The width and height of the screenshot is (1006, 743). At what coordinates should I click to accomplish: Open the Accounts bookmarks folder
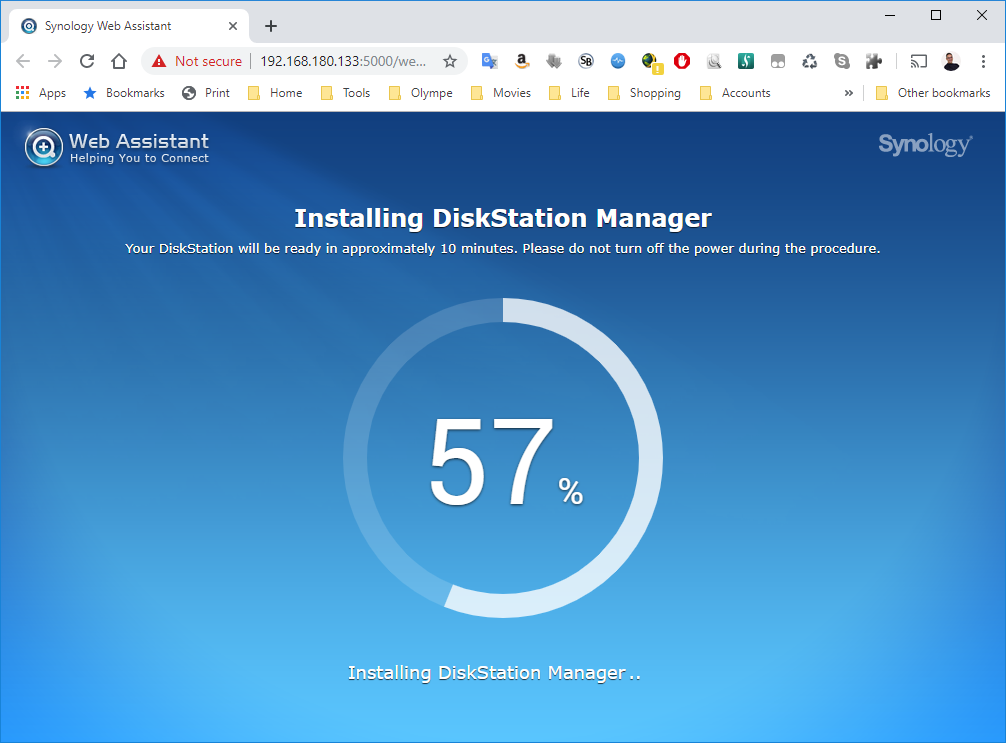tap(735, 93)
